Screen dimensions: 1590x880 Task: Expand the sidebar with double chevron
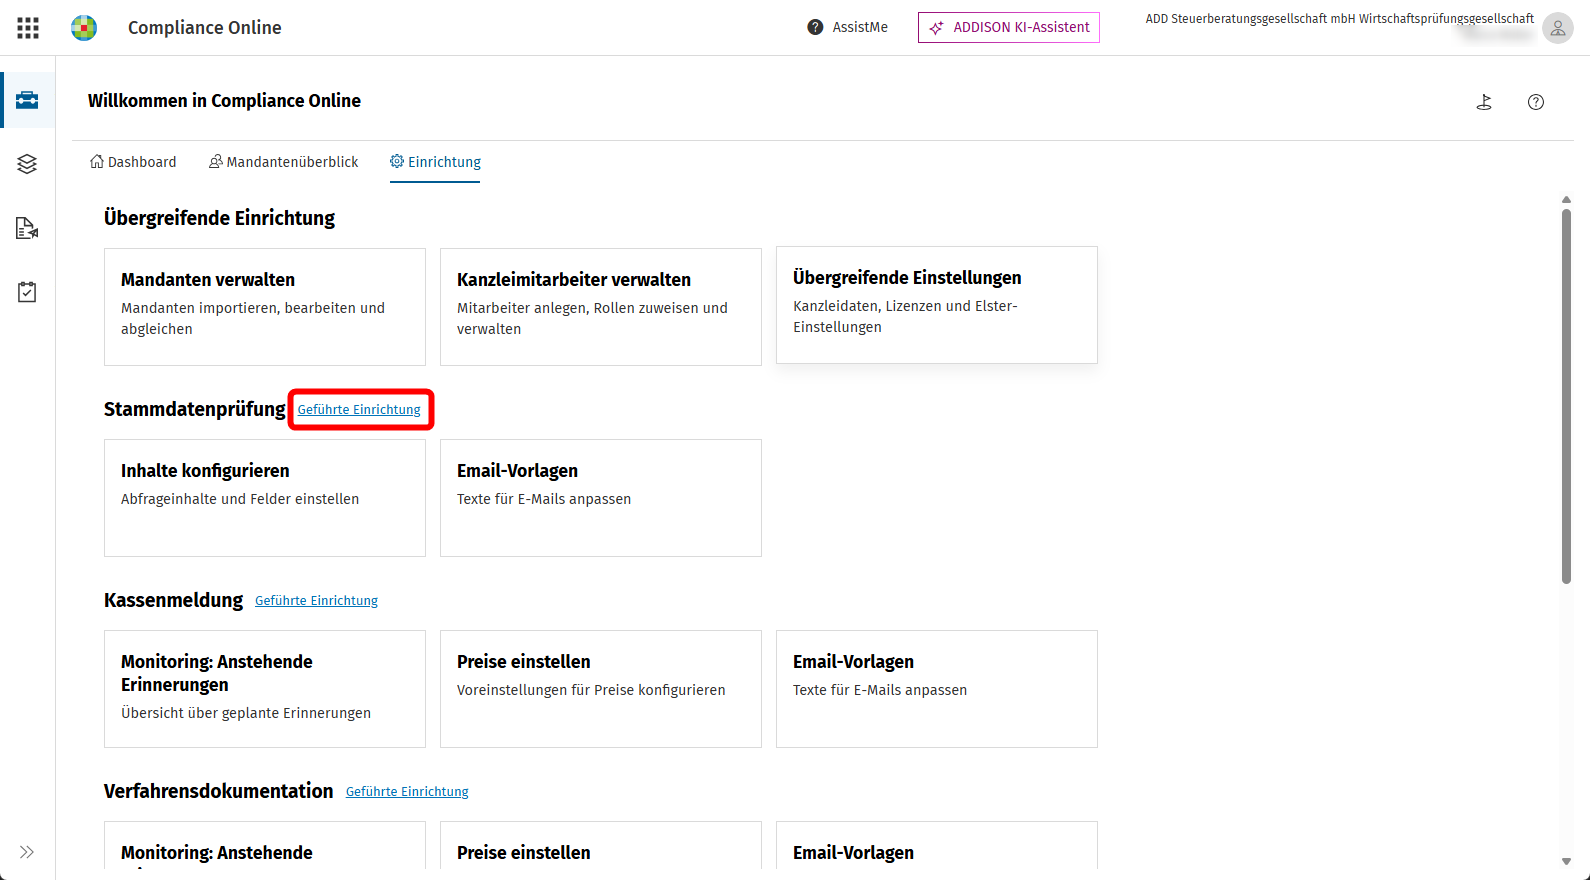click(27, 852)
